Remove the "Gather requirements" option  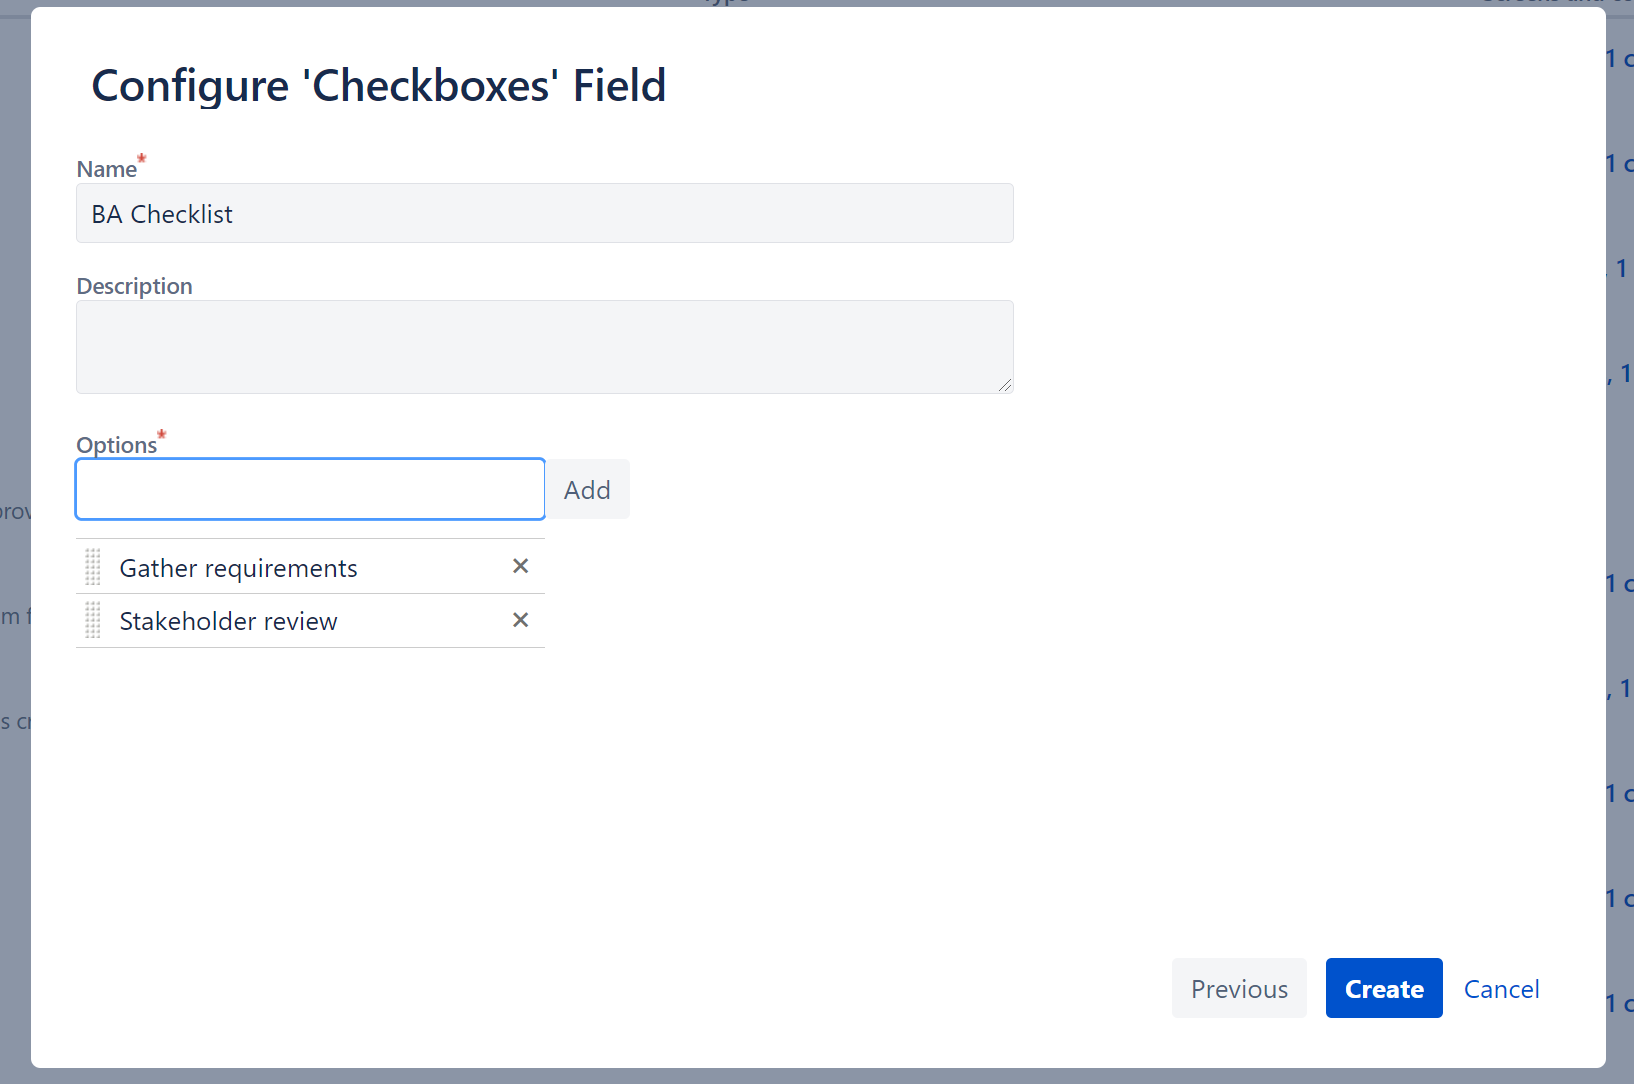520,566
